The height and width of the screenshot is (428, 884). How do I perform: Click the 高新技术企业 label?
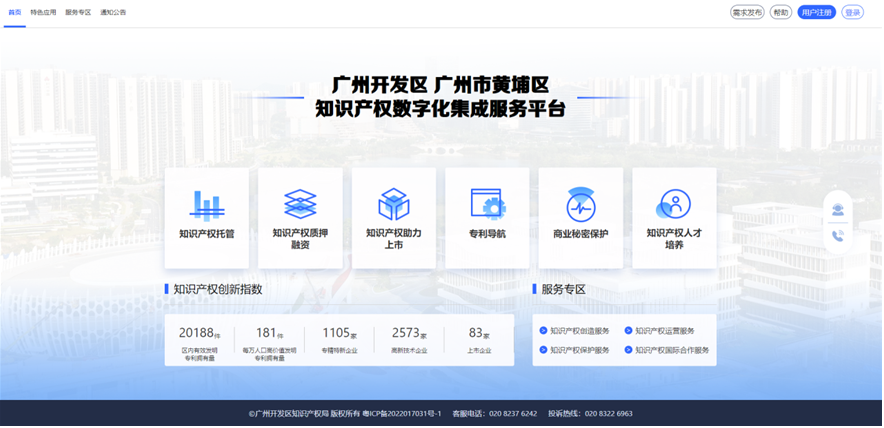coord(409,350)
